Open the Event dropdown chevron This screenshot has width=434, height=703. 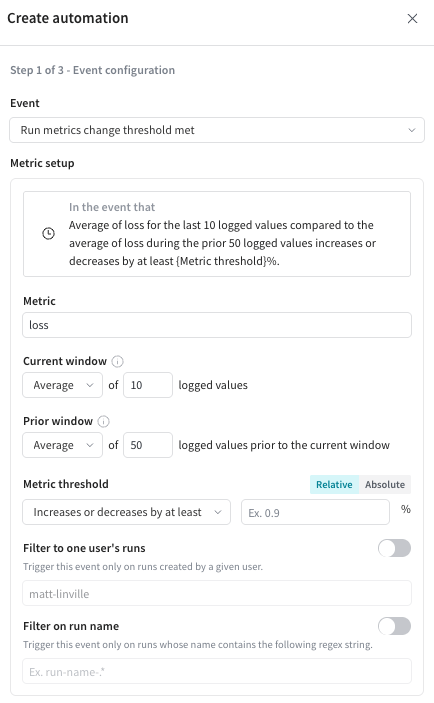coord(412,130)
